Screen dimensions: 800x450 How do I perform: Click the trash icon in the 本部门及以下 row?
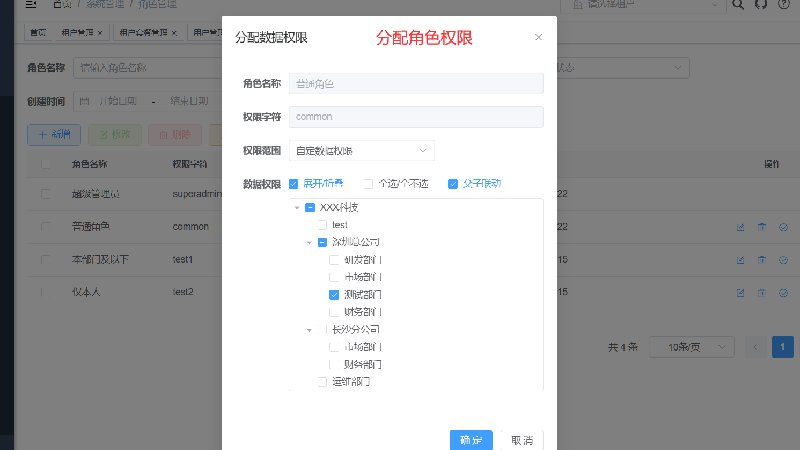[762, 260]
